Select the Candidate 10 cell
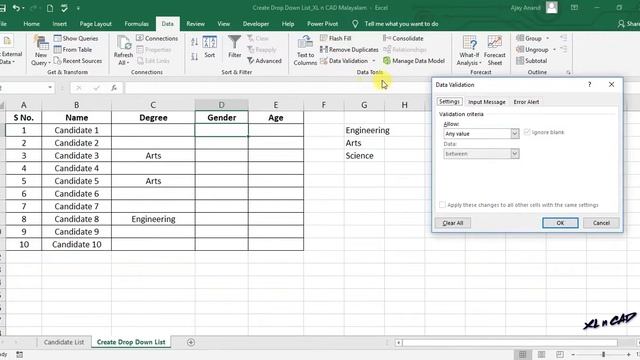This screenshot has width=640, height=360. (x=76, y=244)
